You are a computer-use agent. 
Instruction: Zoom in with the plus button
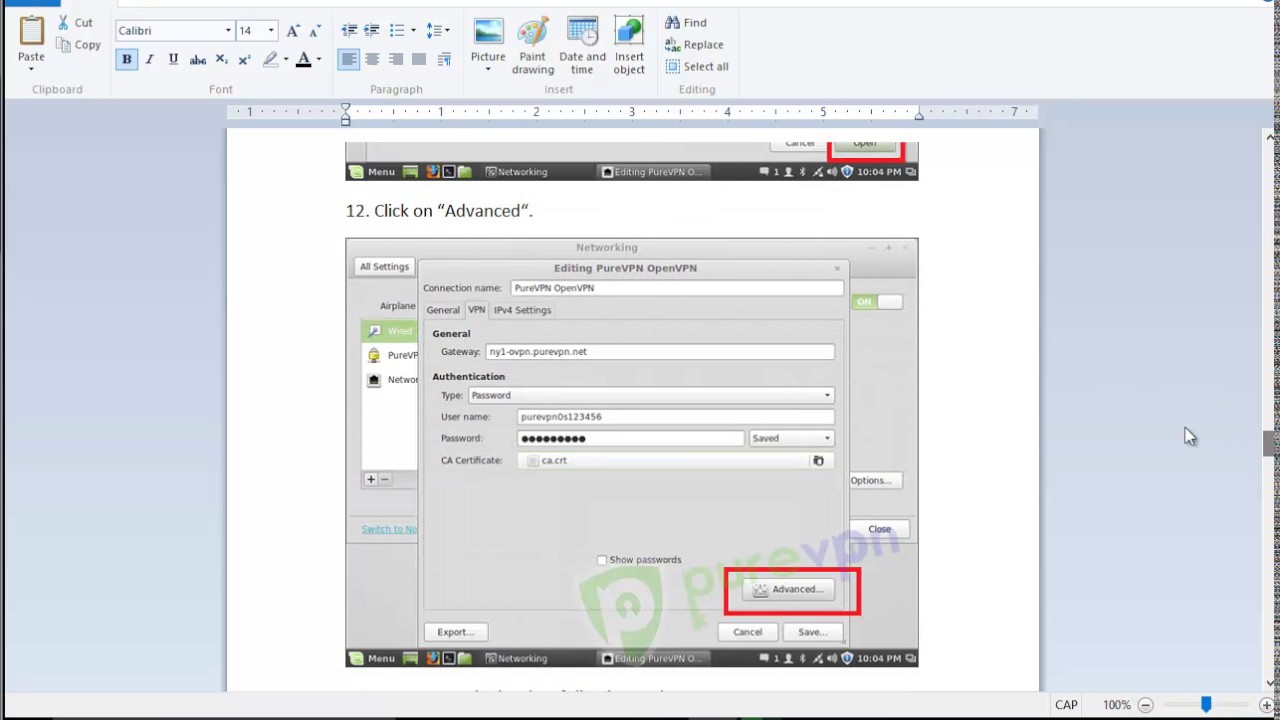[1266, 705]
